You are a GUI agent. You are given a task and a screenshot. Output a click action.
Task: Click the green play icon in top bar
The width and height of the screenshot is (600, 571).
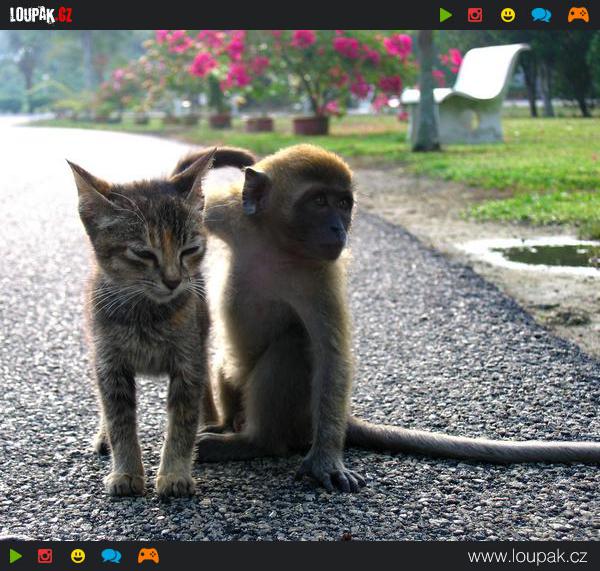click(445, 15)
